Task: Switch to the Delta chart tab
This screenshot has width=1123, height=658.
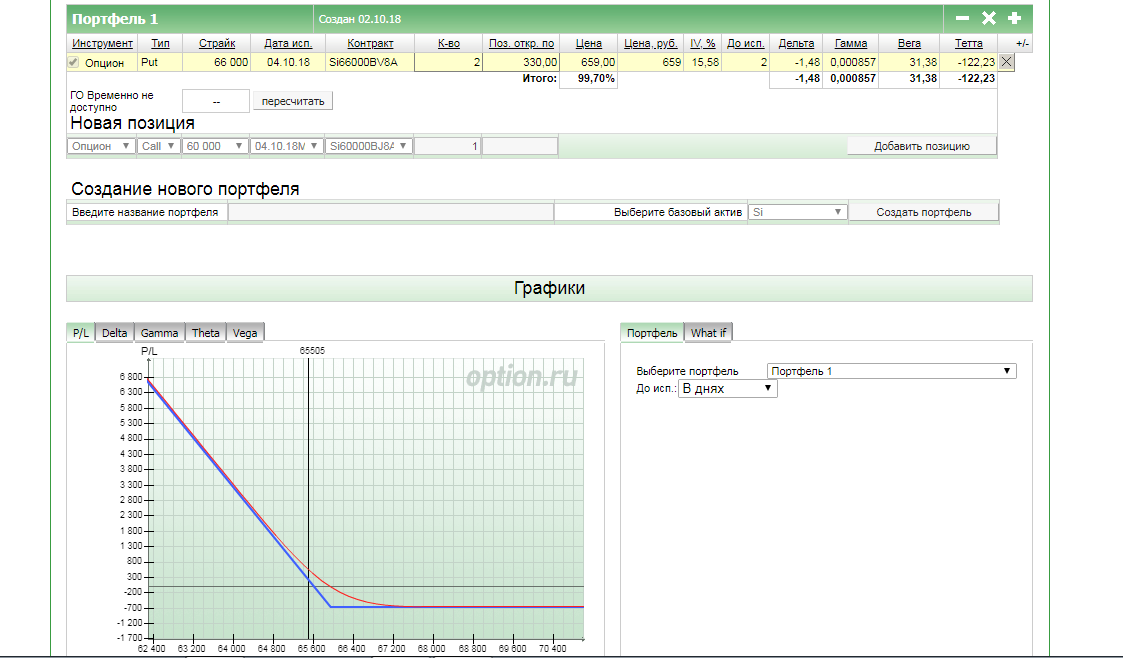Action: pyautogui.click(x=114, y=333)
